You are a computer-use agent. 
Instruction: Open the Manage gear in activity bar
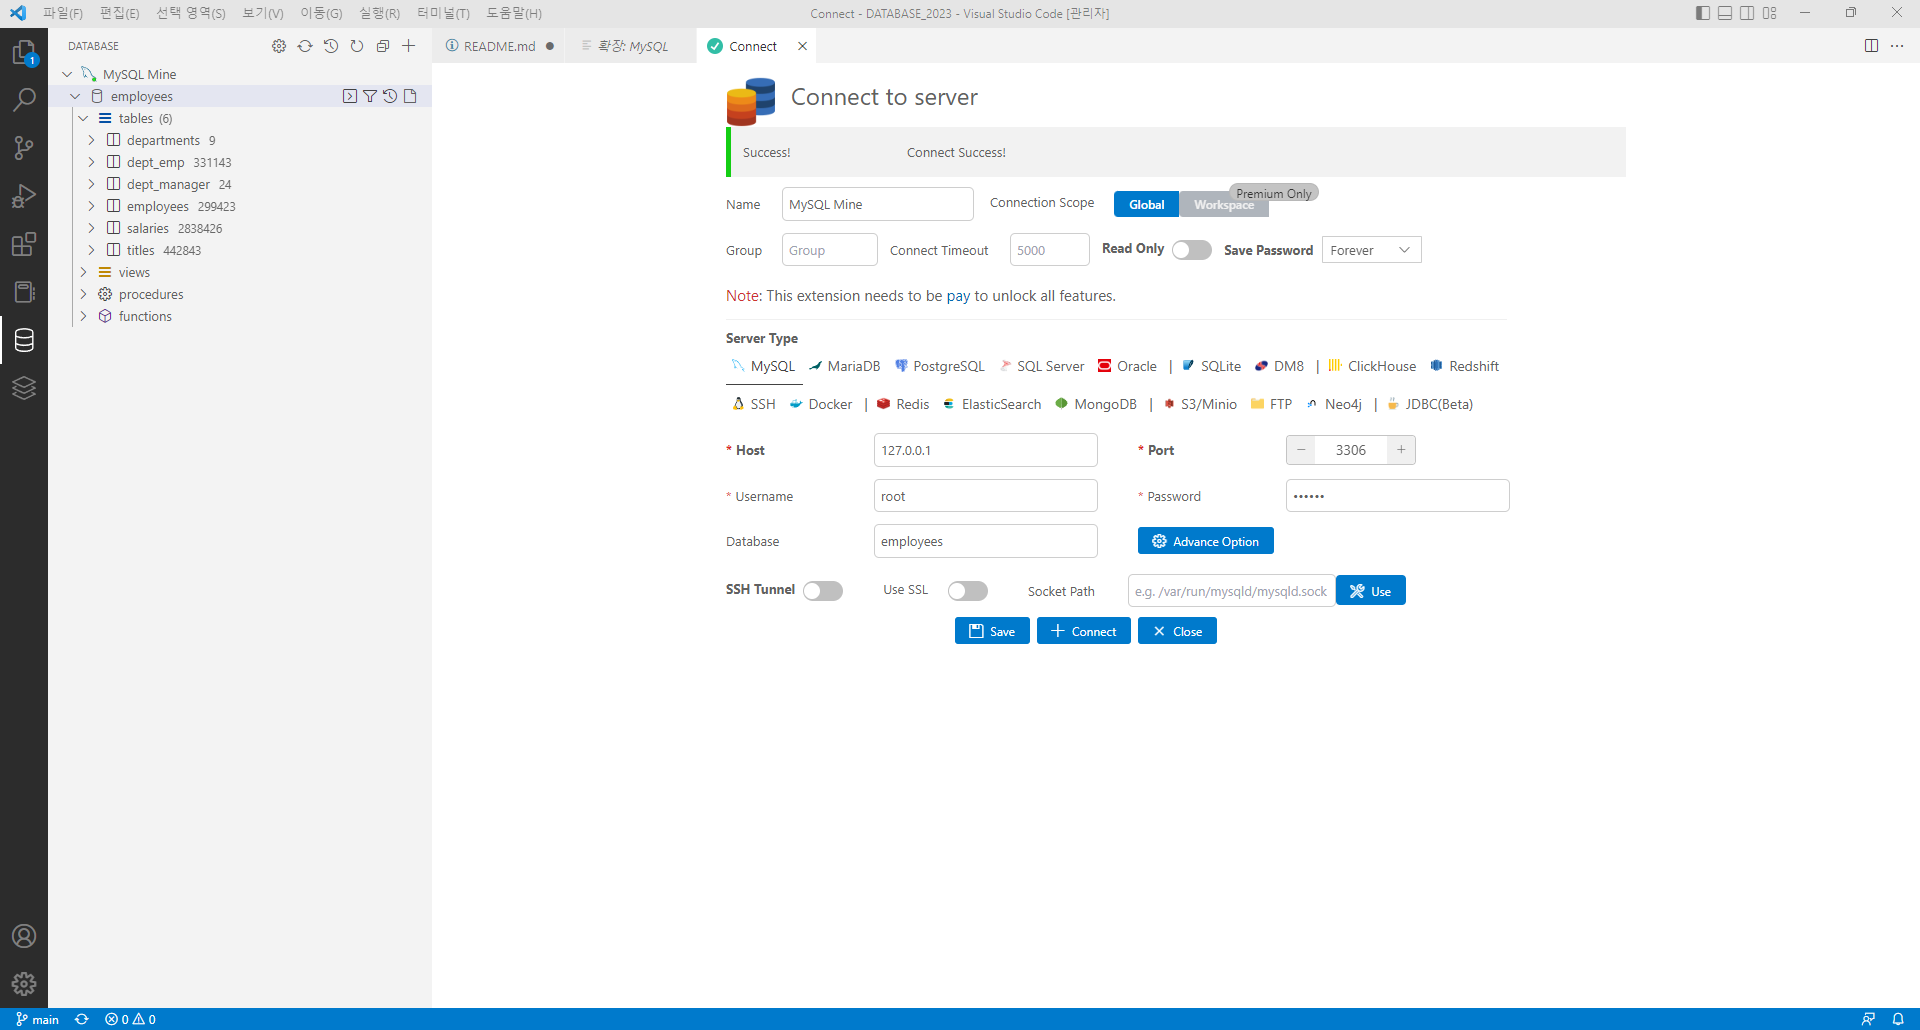[x=24, y=984]
